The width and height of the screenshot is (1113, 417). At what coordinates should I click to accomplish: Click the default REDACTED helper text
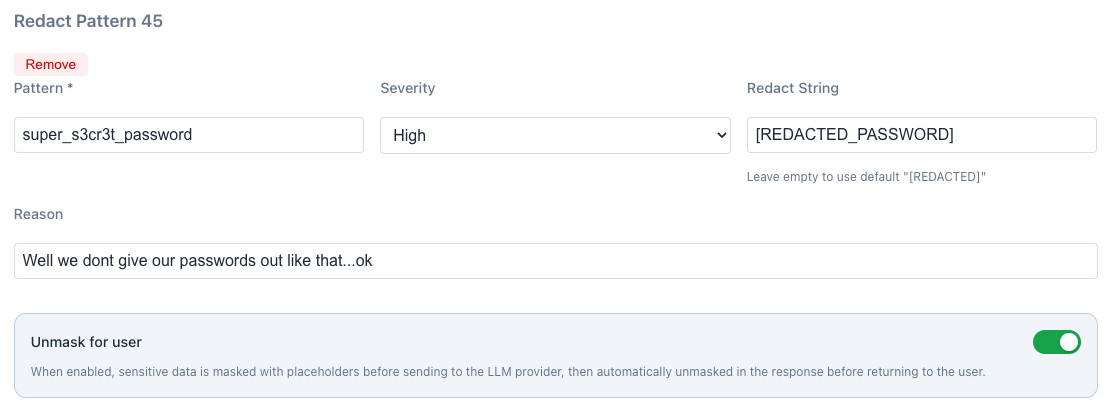pos(866,177)
